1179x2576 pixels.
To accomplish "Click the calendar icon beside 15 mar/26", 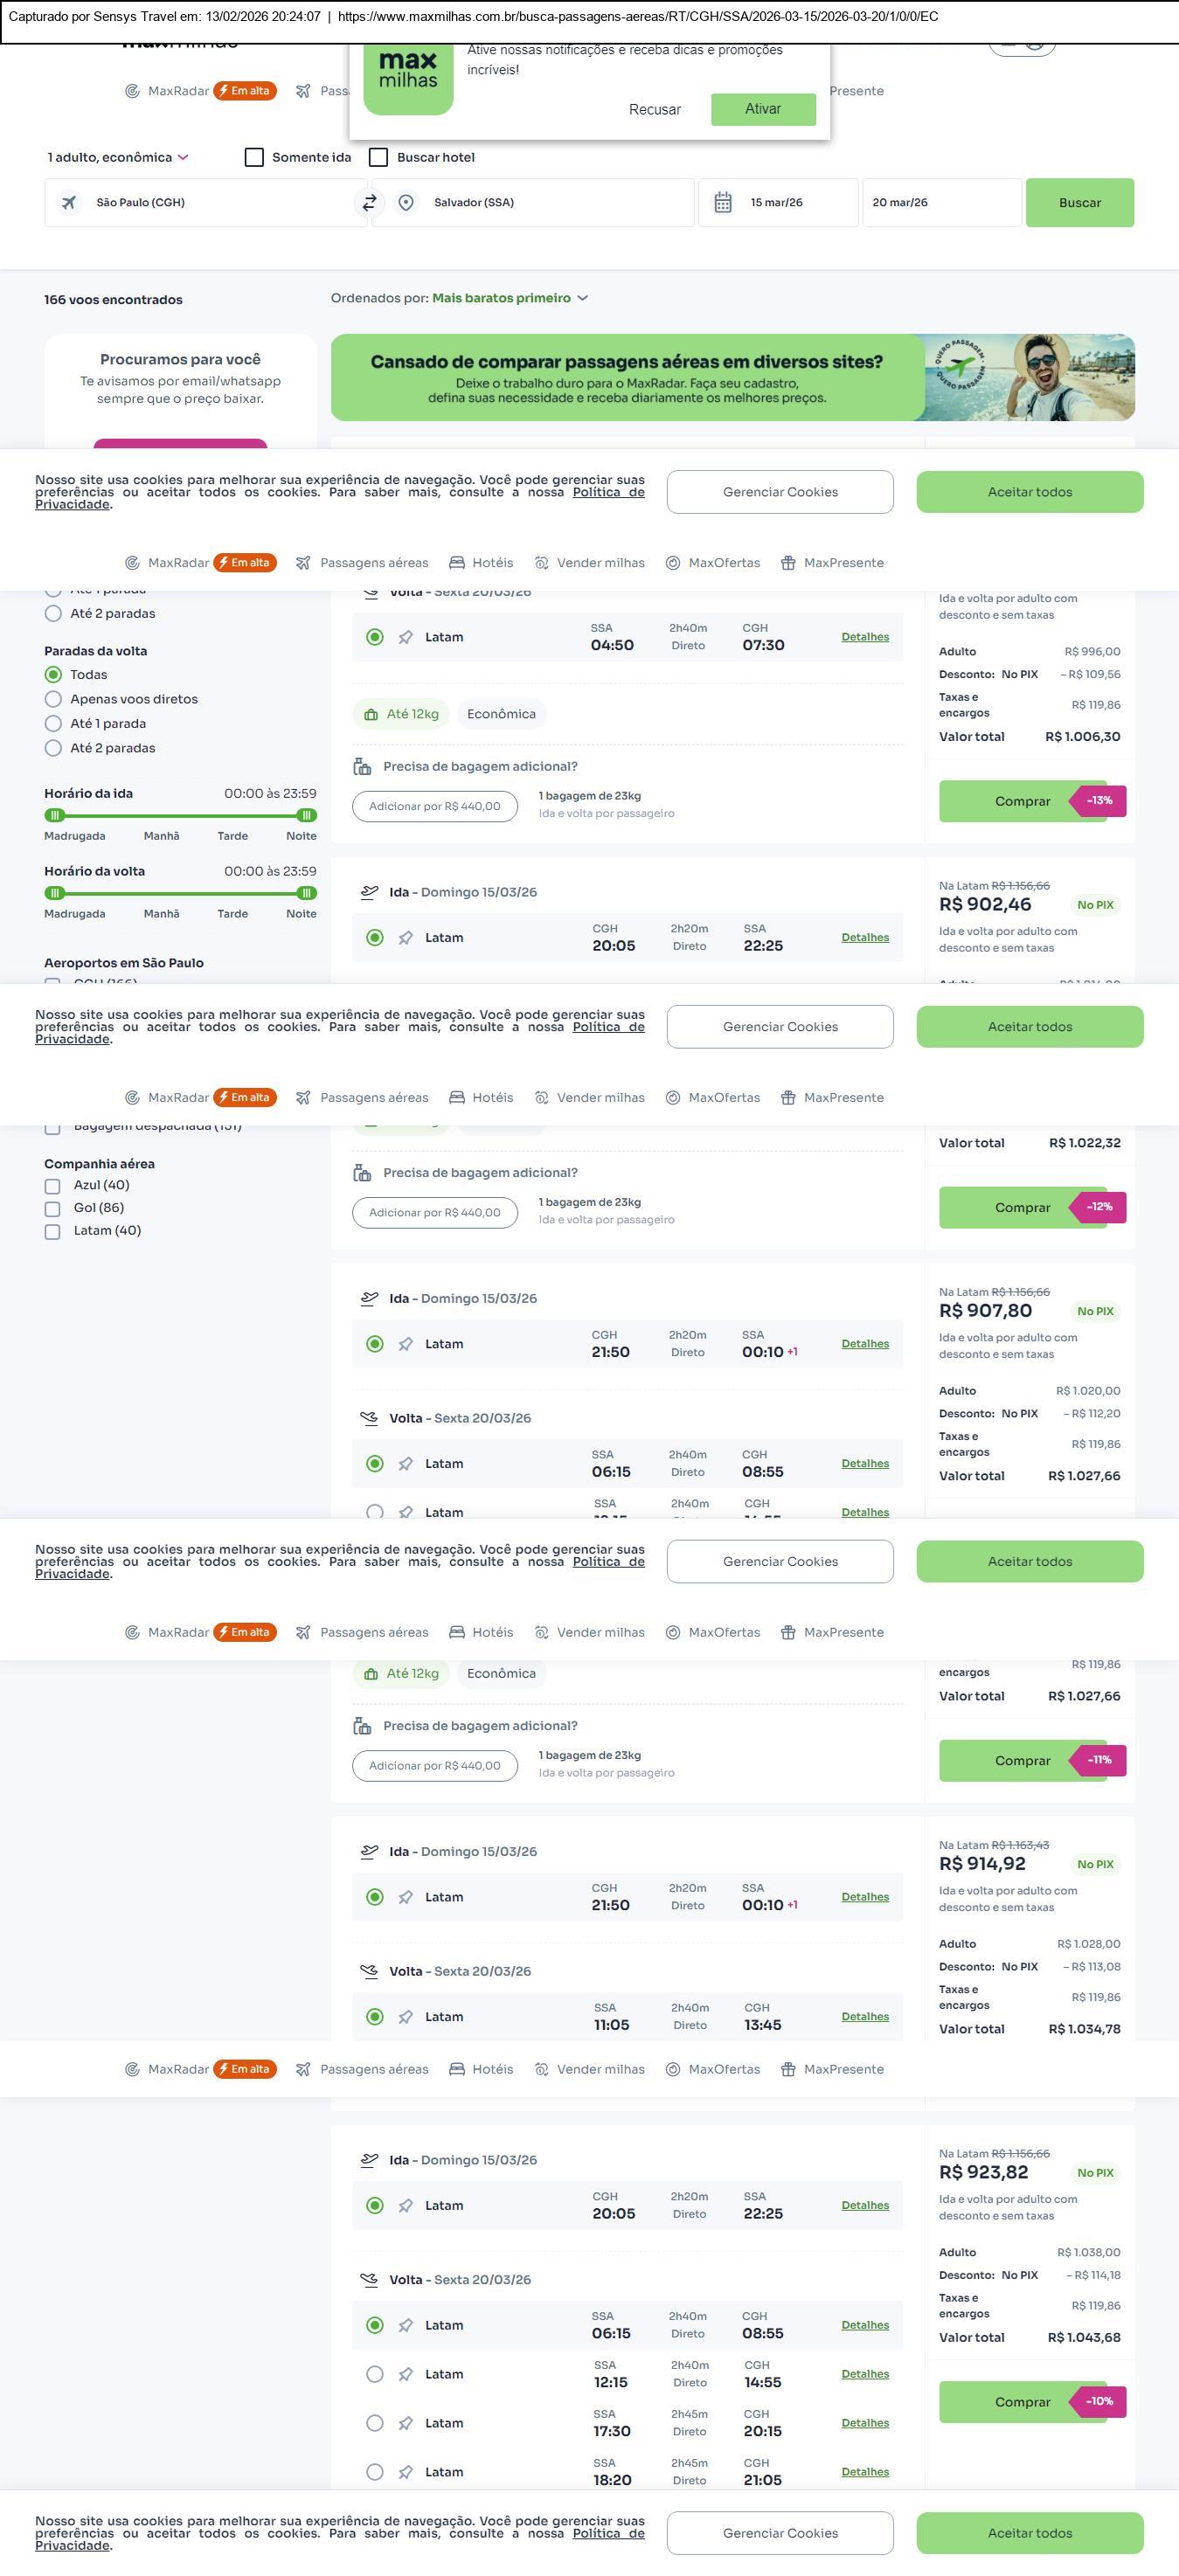I will [723, 203].
